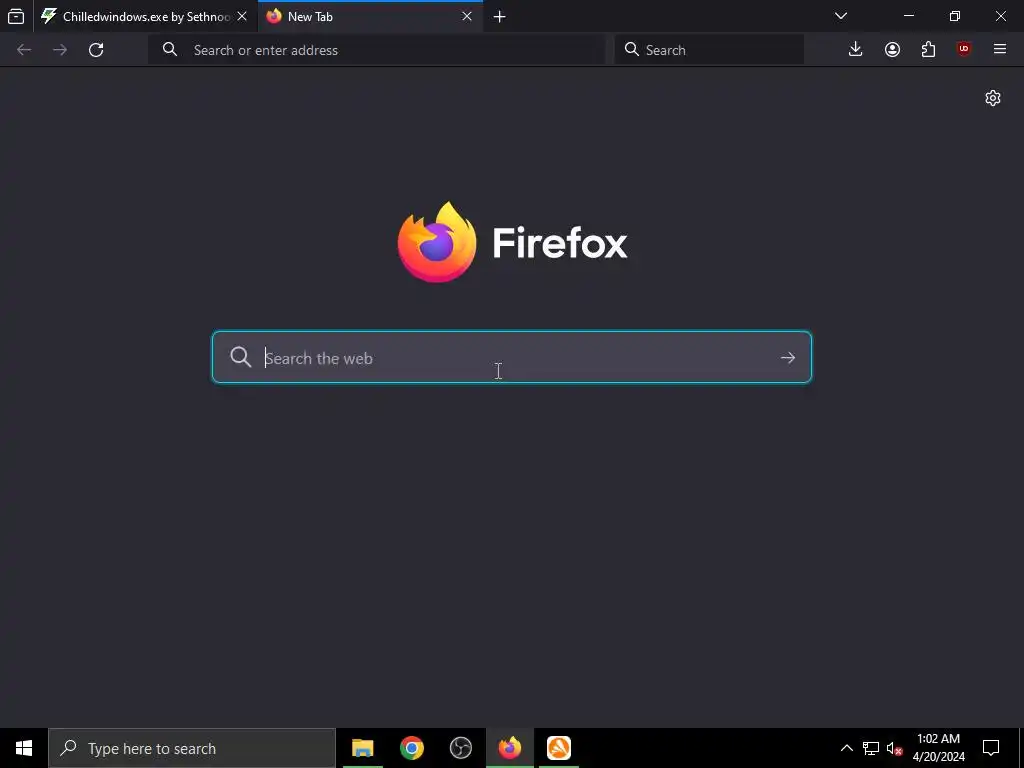Open the uBlock Origin extension popup

(x=964, y=50)
